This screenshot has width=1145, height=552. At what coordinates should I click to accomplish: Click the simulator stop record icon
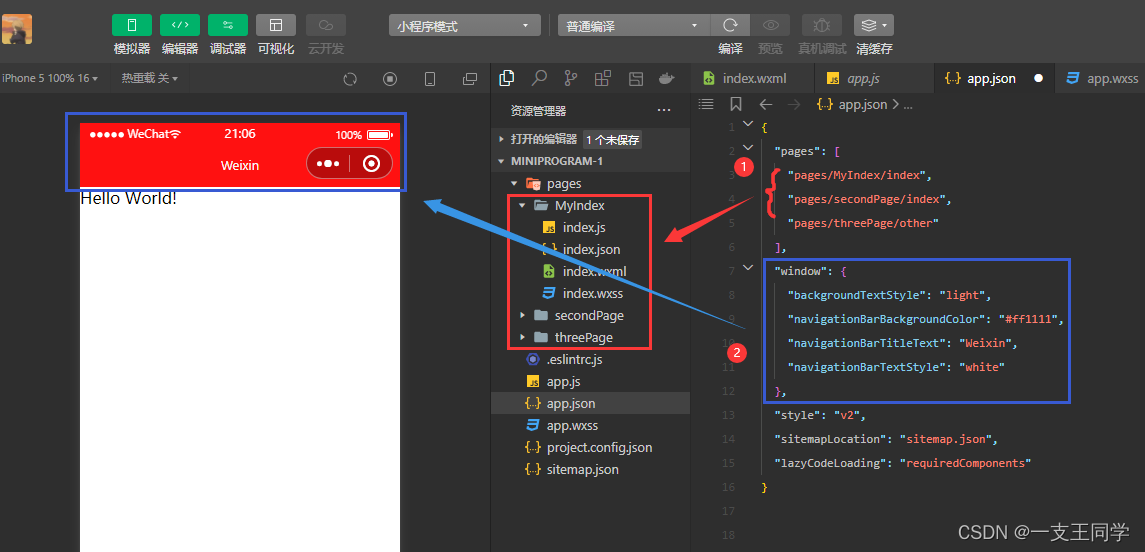click(390, 78)
